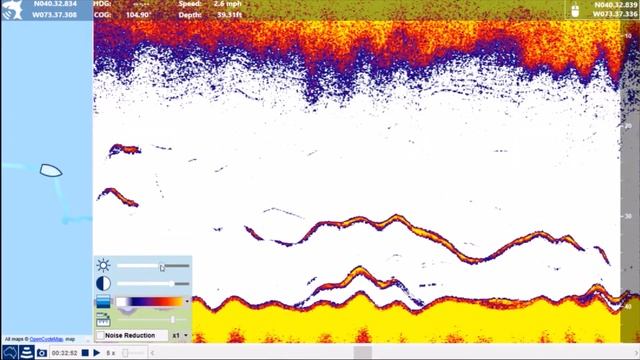Enable the Noise Reduction checkbox
This screenshot has width=640, height=360.
tap(100, 336)
